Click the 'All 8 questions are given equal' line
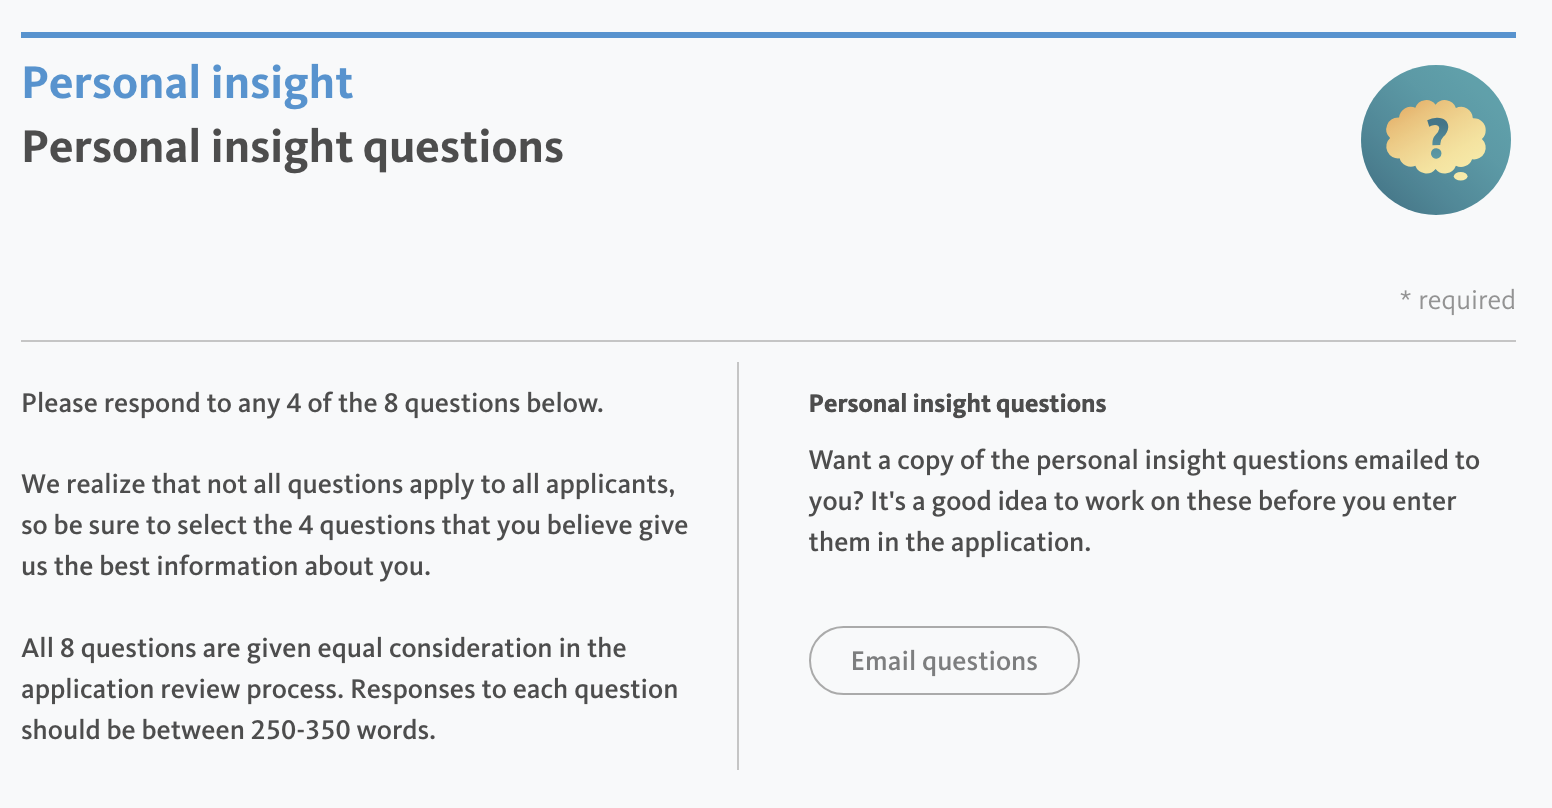The height and width of the screenshot is (808, 1552). pyautogui.click(x=324, y=648)
